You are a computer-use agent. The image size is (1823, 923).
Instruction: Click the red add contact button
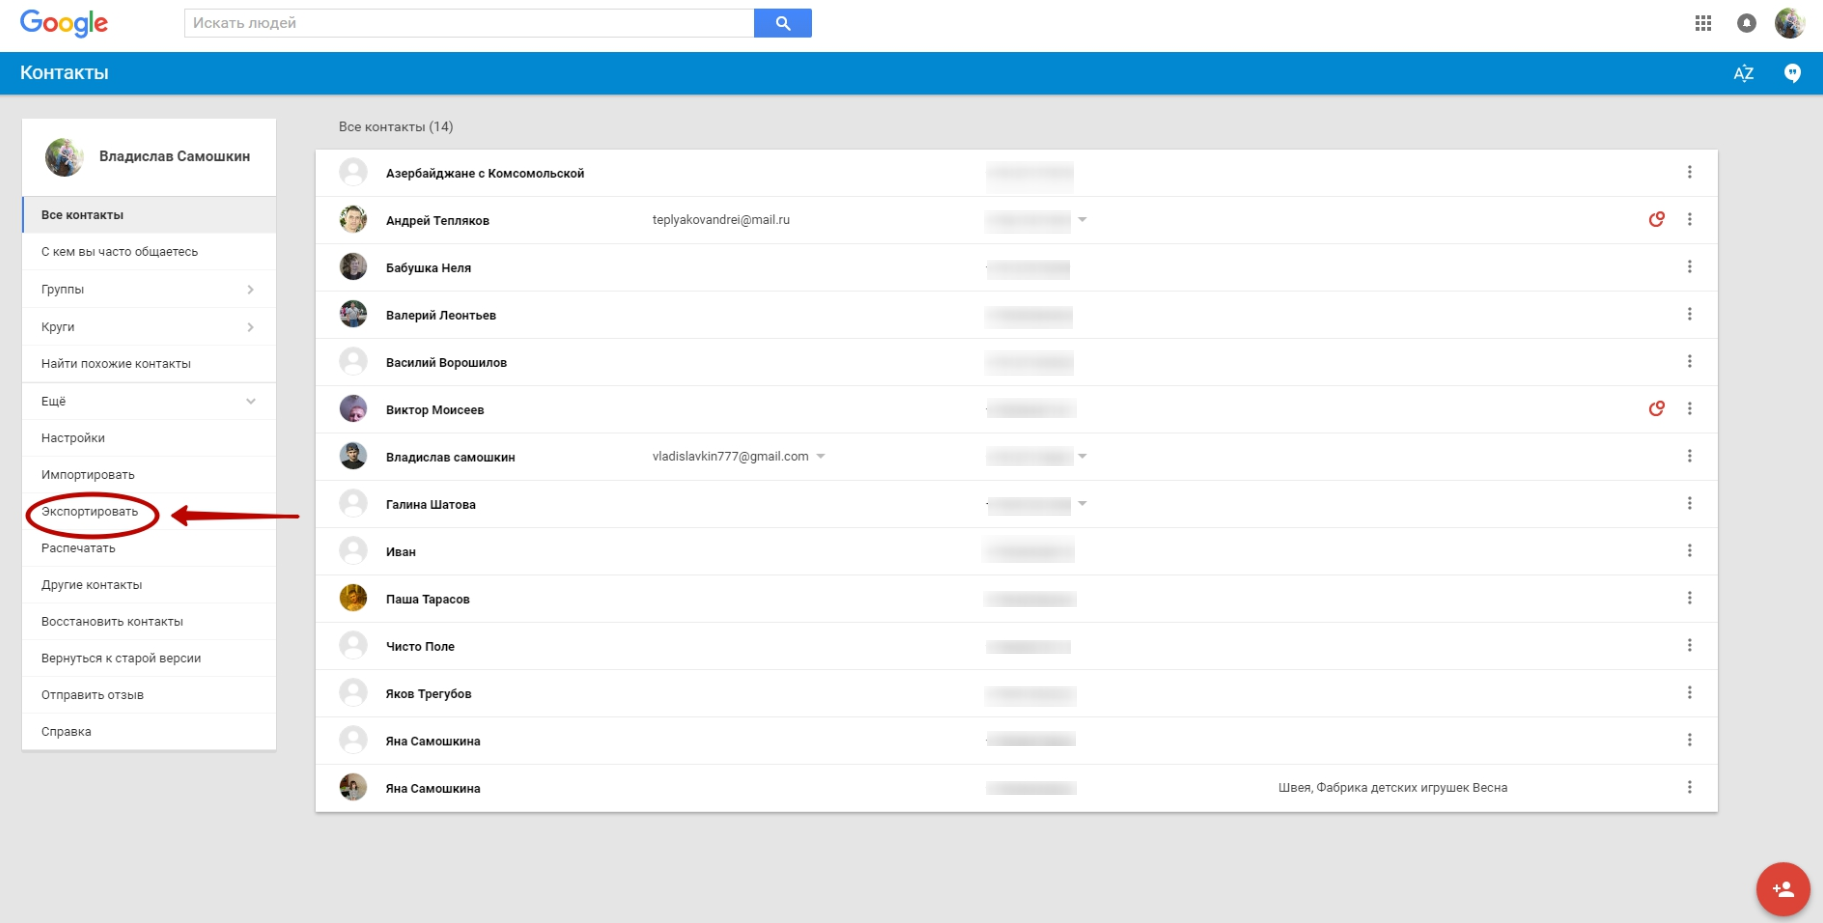pos(1782,888)
